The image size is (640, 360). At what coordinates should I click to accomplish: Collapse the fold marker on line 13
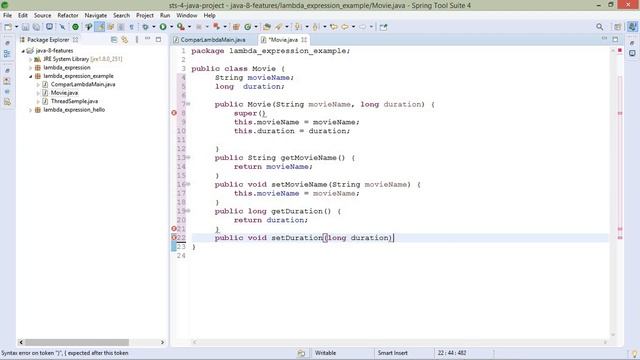tap(189, 158)
